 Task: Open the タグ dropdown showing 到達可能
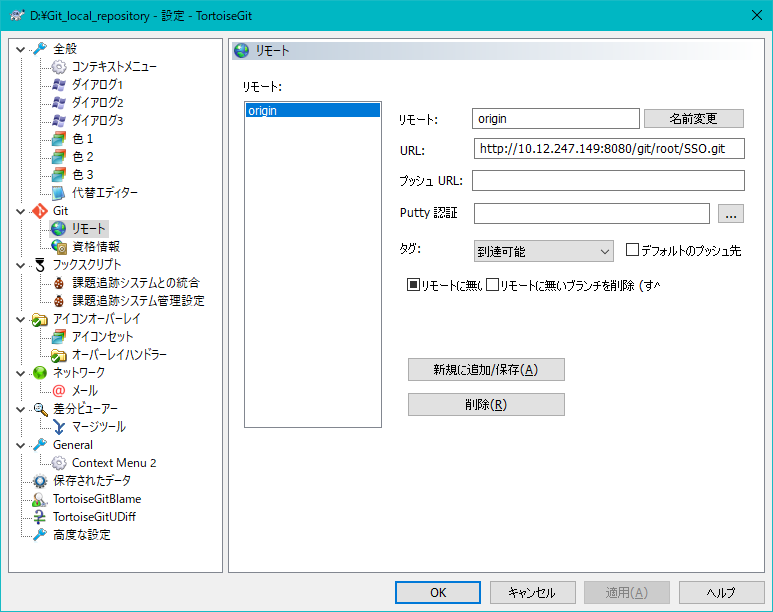[543, 252]
